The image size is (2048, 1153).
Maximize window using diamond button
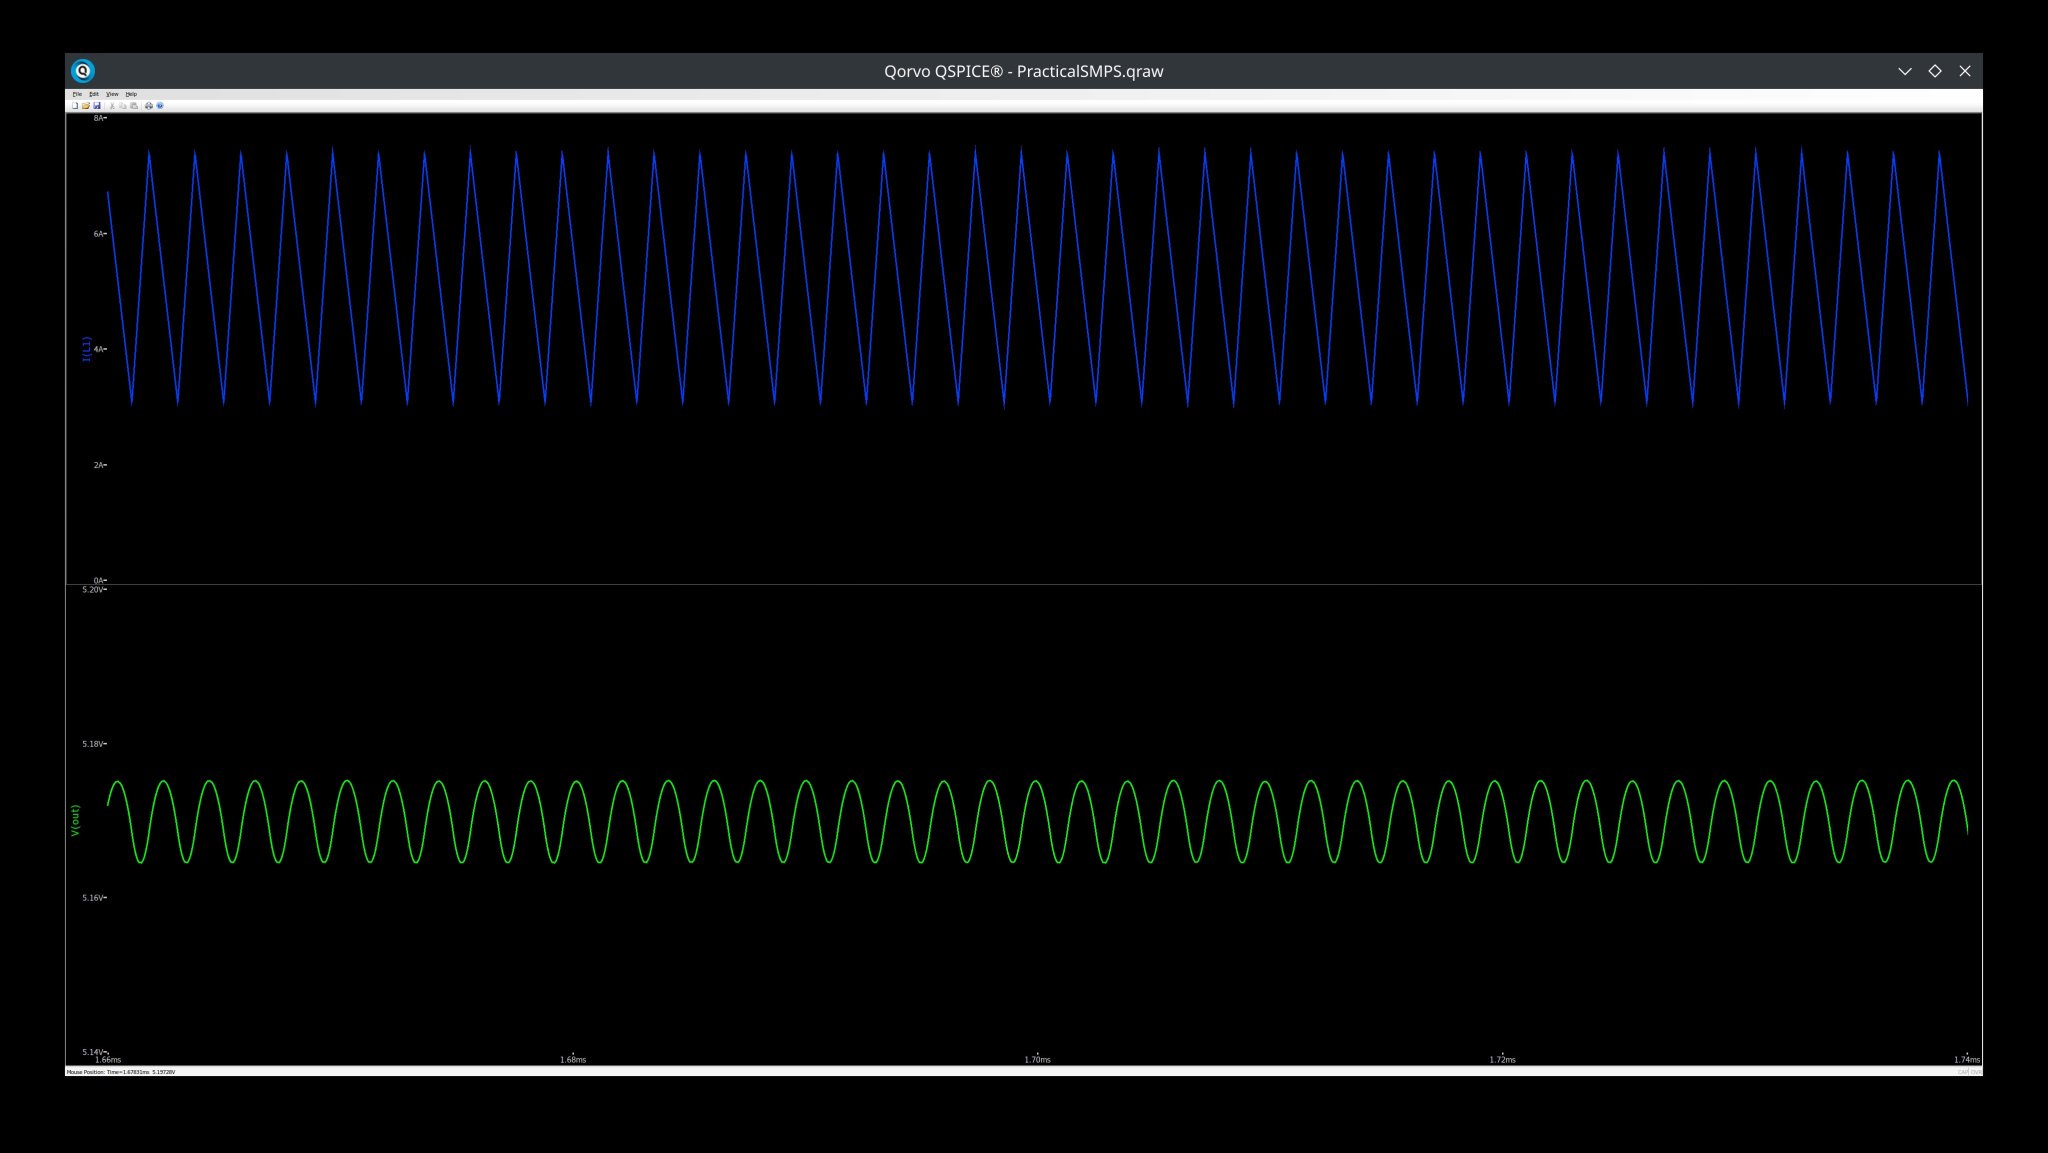tap(1934, 71)
